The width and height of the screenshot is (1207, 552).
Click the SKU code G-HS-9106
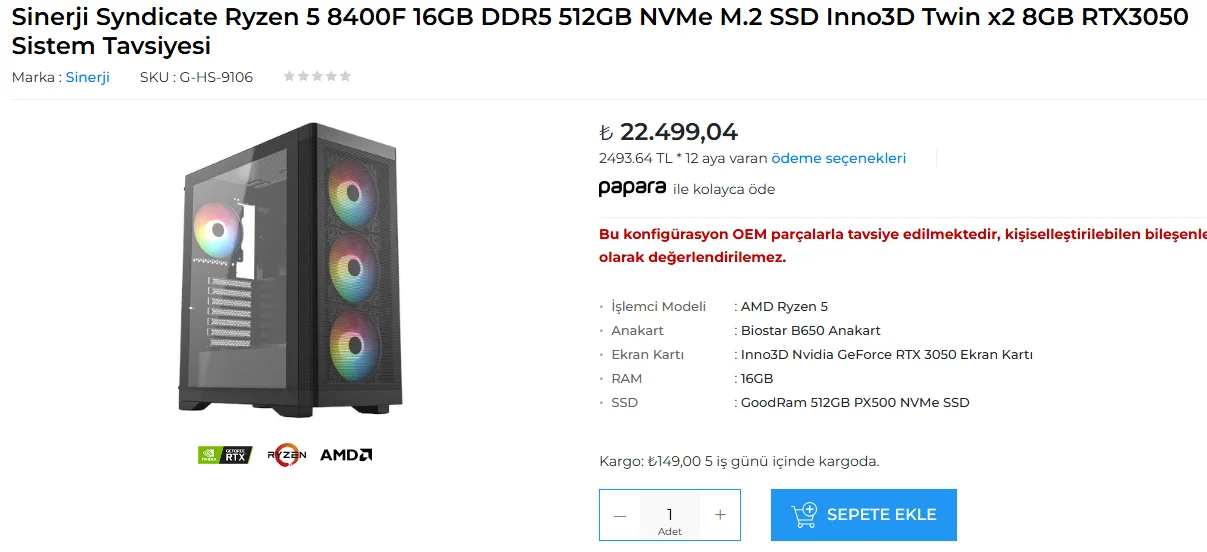pyautogui.click(x=216, y=77)
